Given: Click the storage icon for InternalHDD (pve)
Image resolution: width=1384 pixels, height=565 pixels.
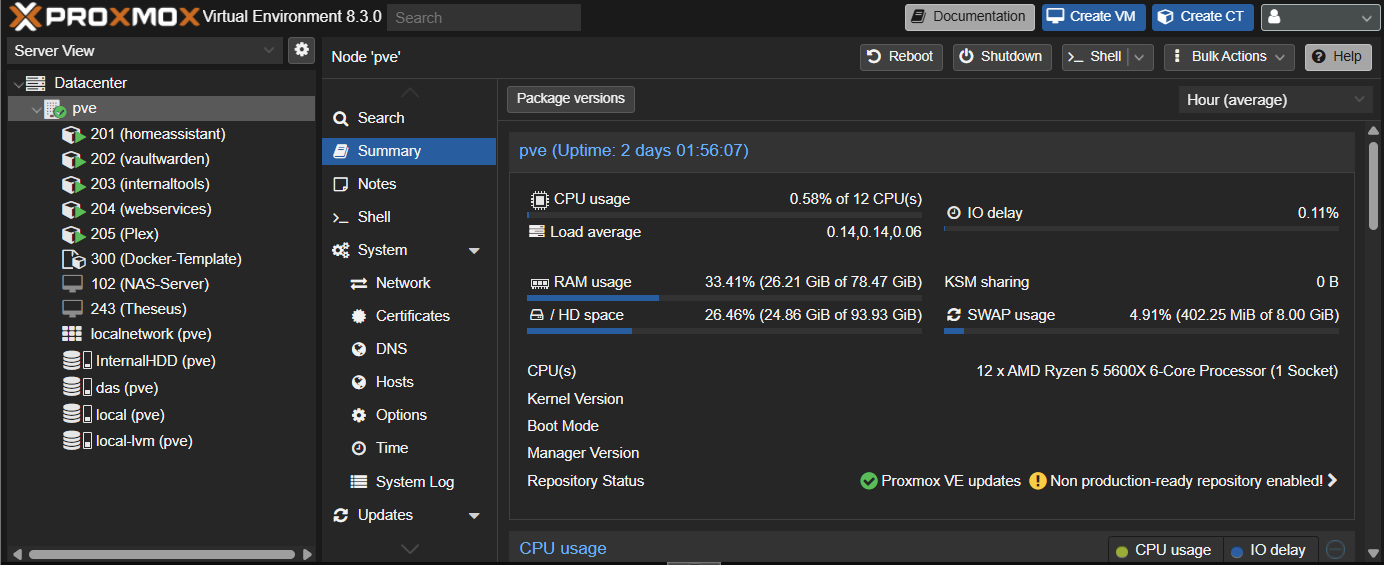Looking at the screenshot, I should (x=76, y=361).
